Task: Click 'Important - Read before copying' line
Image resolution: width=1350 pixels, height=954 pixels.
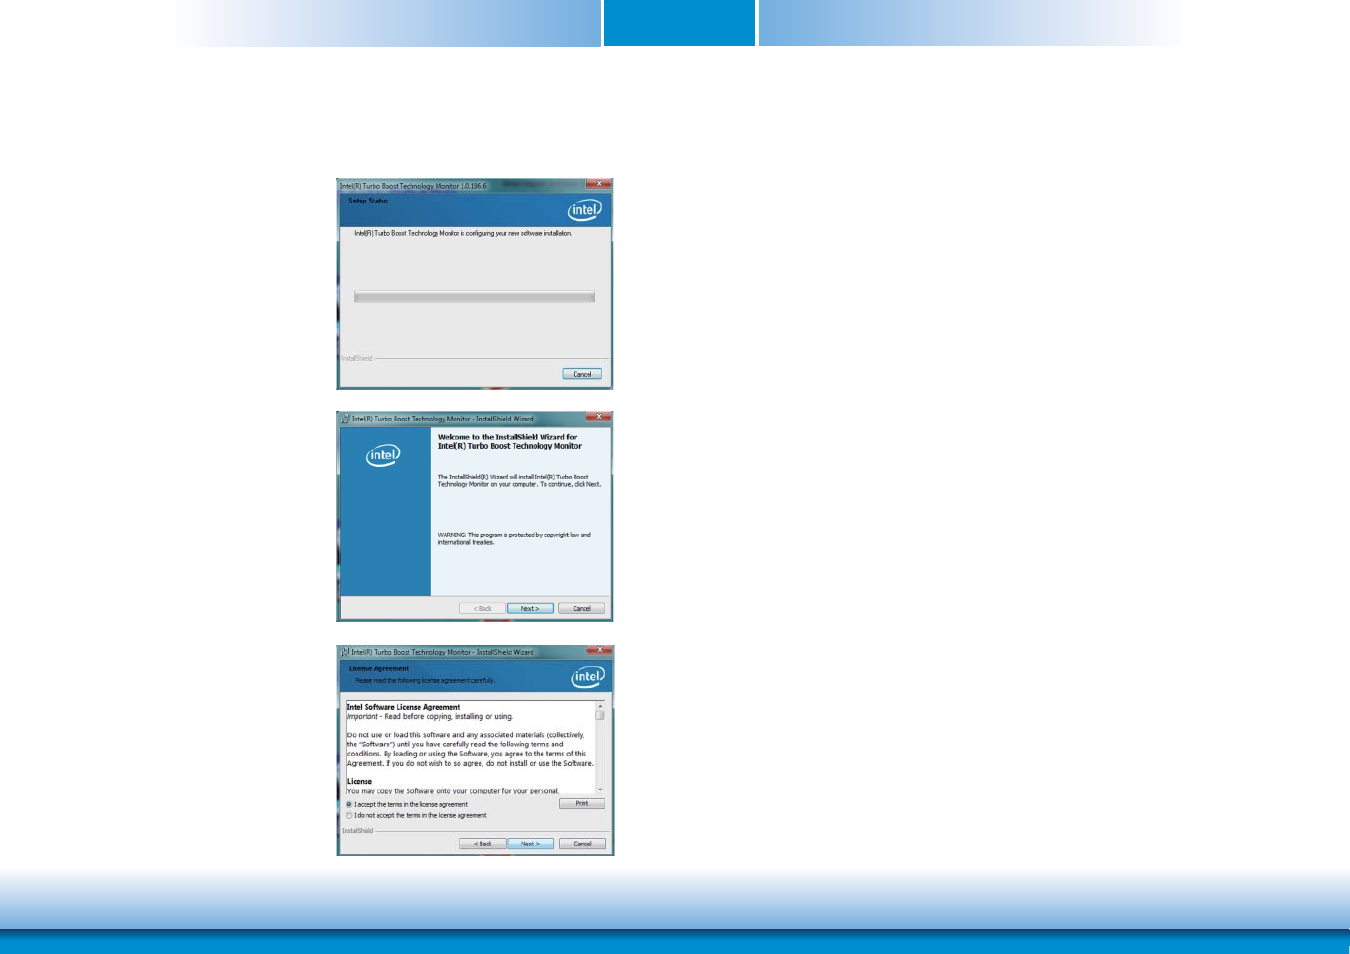Action: click(430, 717)
